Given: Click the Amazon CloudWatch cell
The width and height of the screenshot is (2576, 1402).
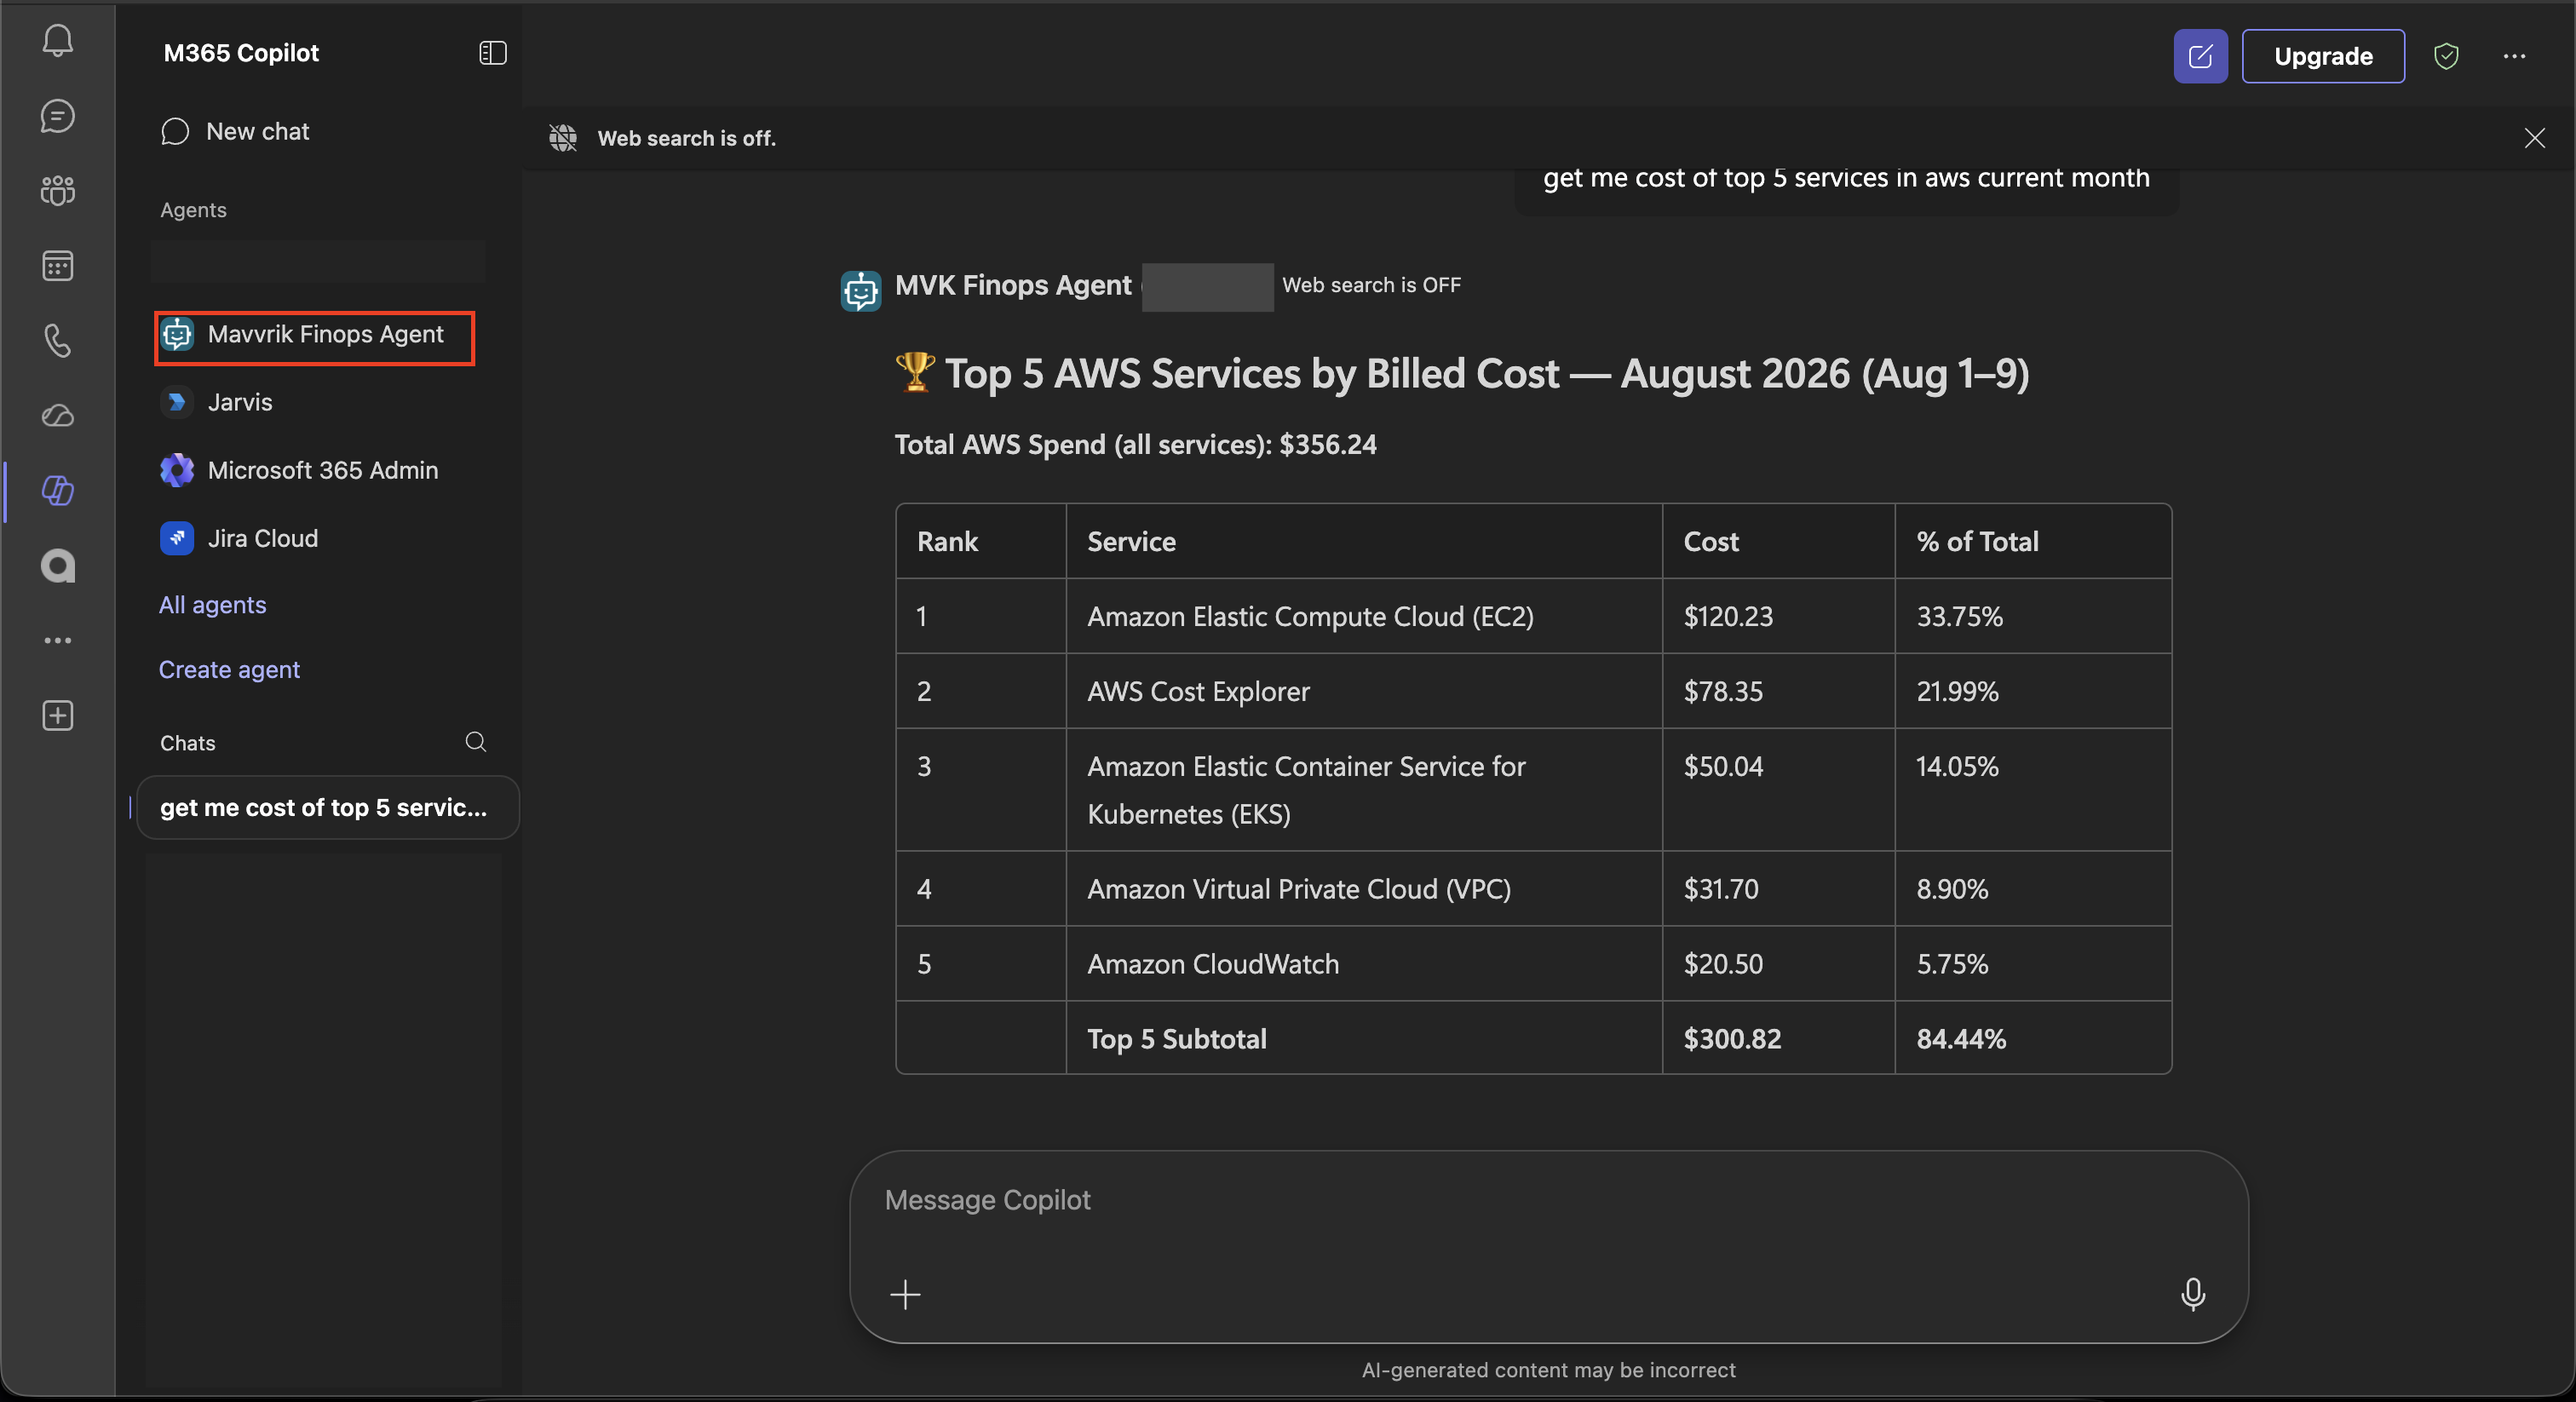Looking at the screenshot, I should (1364, 964).
